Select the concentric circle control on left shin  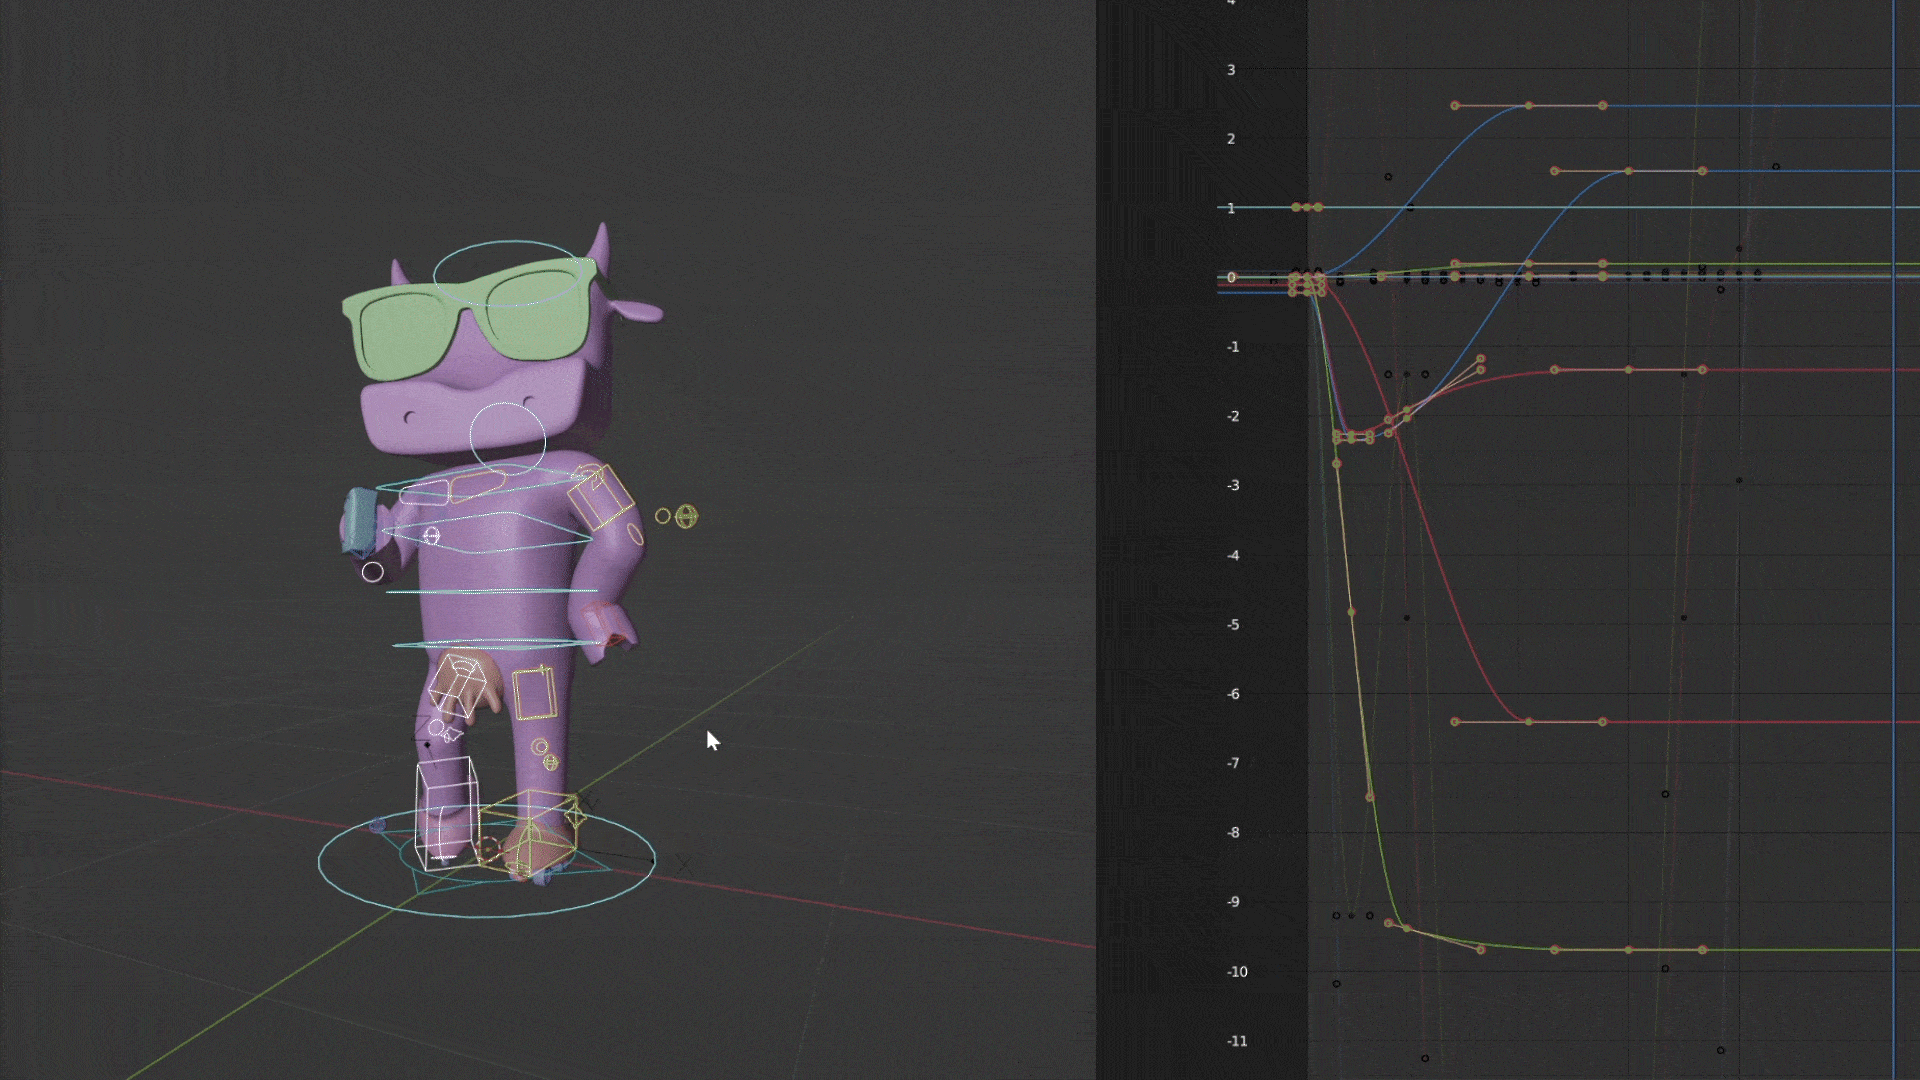tap(540, 747)
